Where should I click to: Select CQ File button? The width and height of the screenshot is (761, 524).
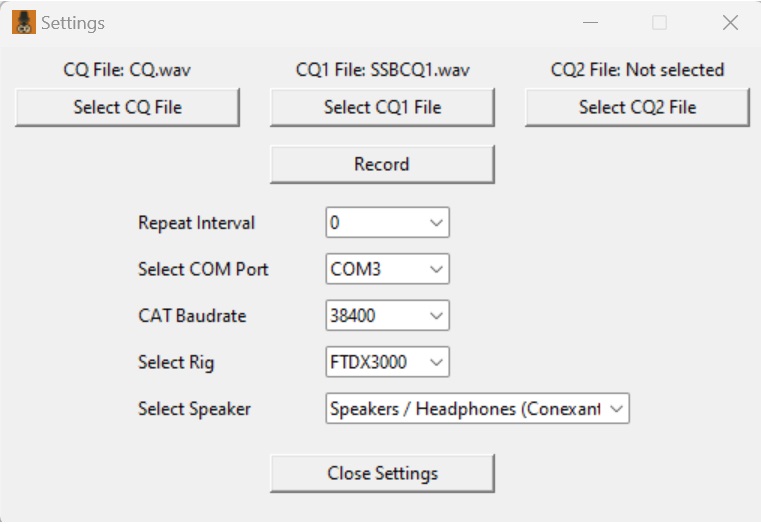[127, 107]
